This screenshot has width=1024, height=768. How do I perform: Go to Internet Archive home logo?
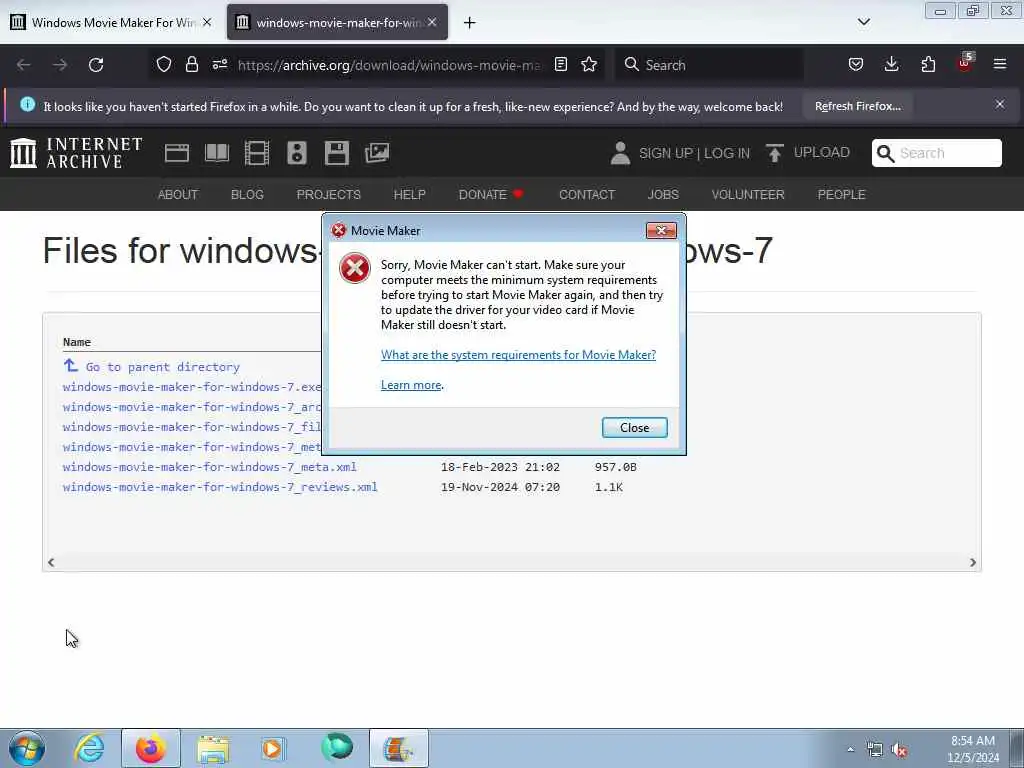[76, 153]
